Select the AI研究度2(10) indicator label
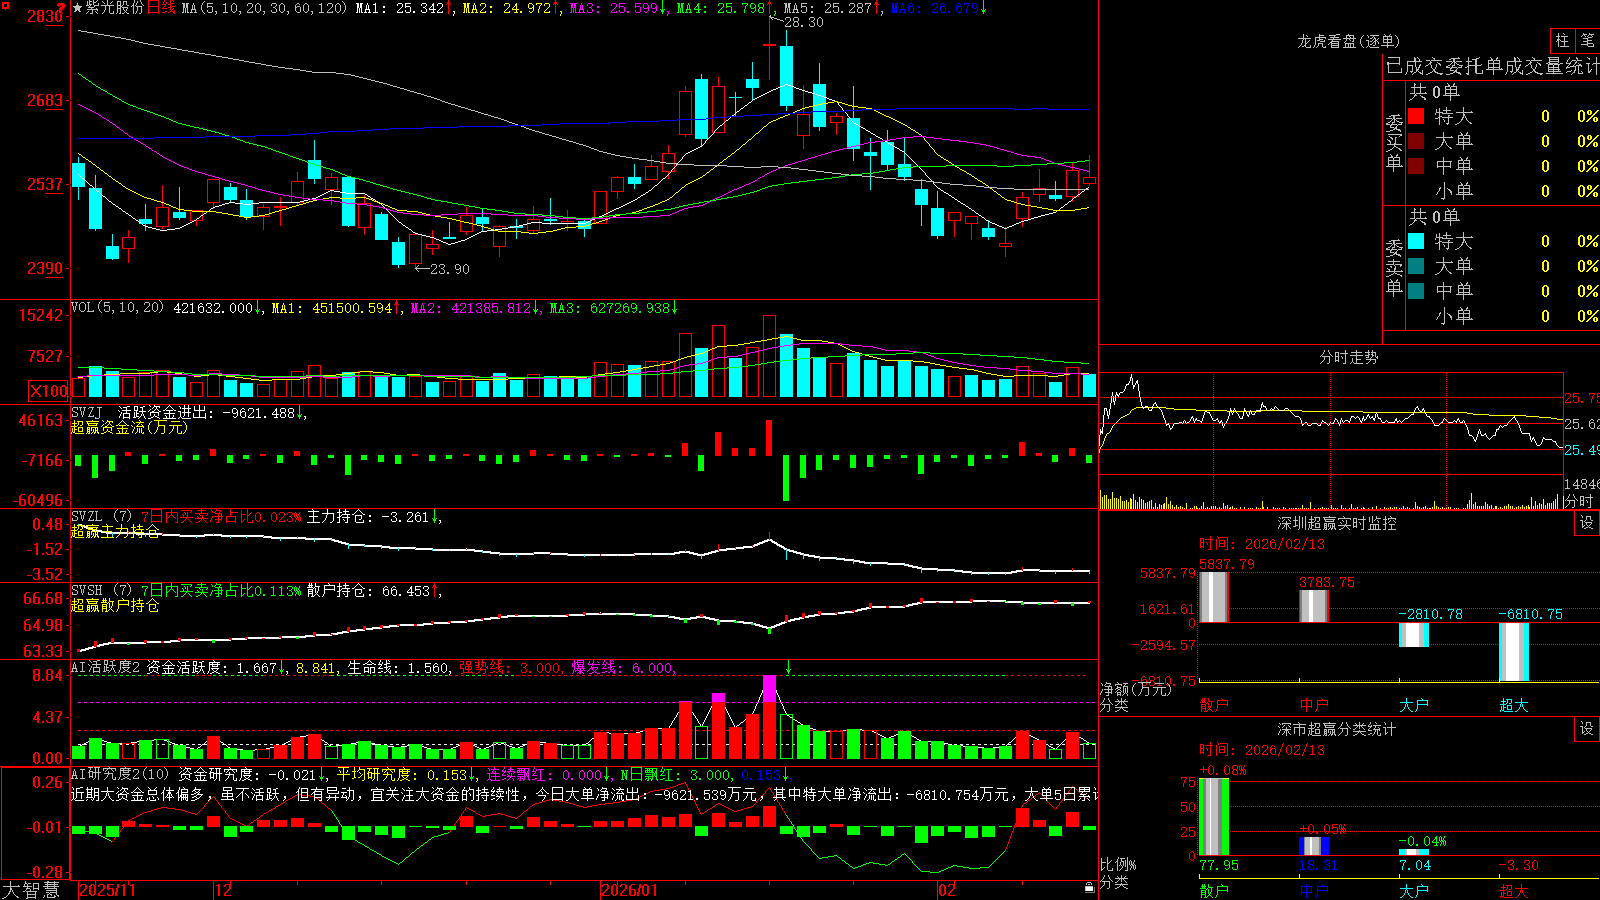The height and width of the screenshot is (900, 1600). [120, 774]
